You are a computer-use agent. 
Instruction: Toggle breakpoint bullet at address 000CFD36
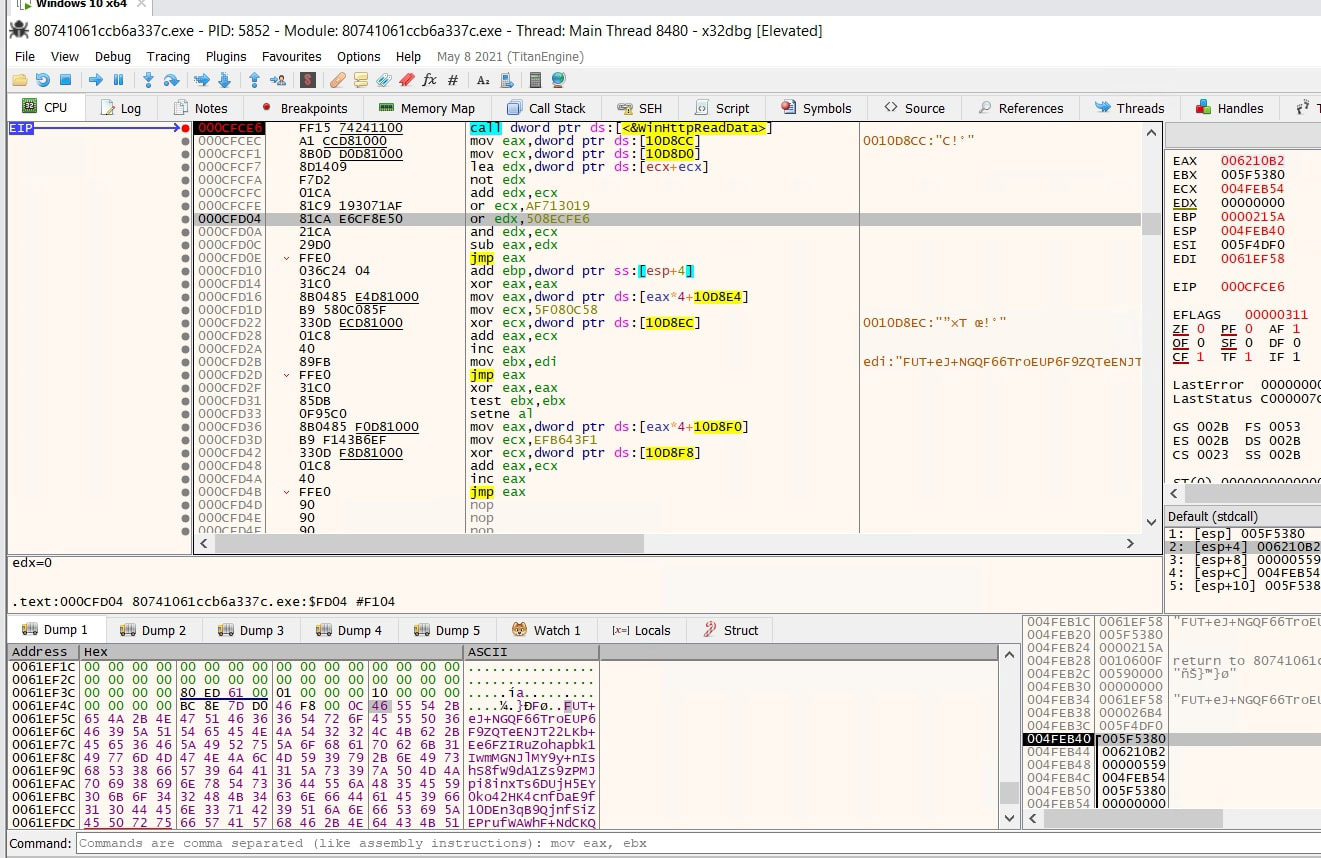click(x=185, y=427)
